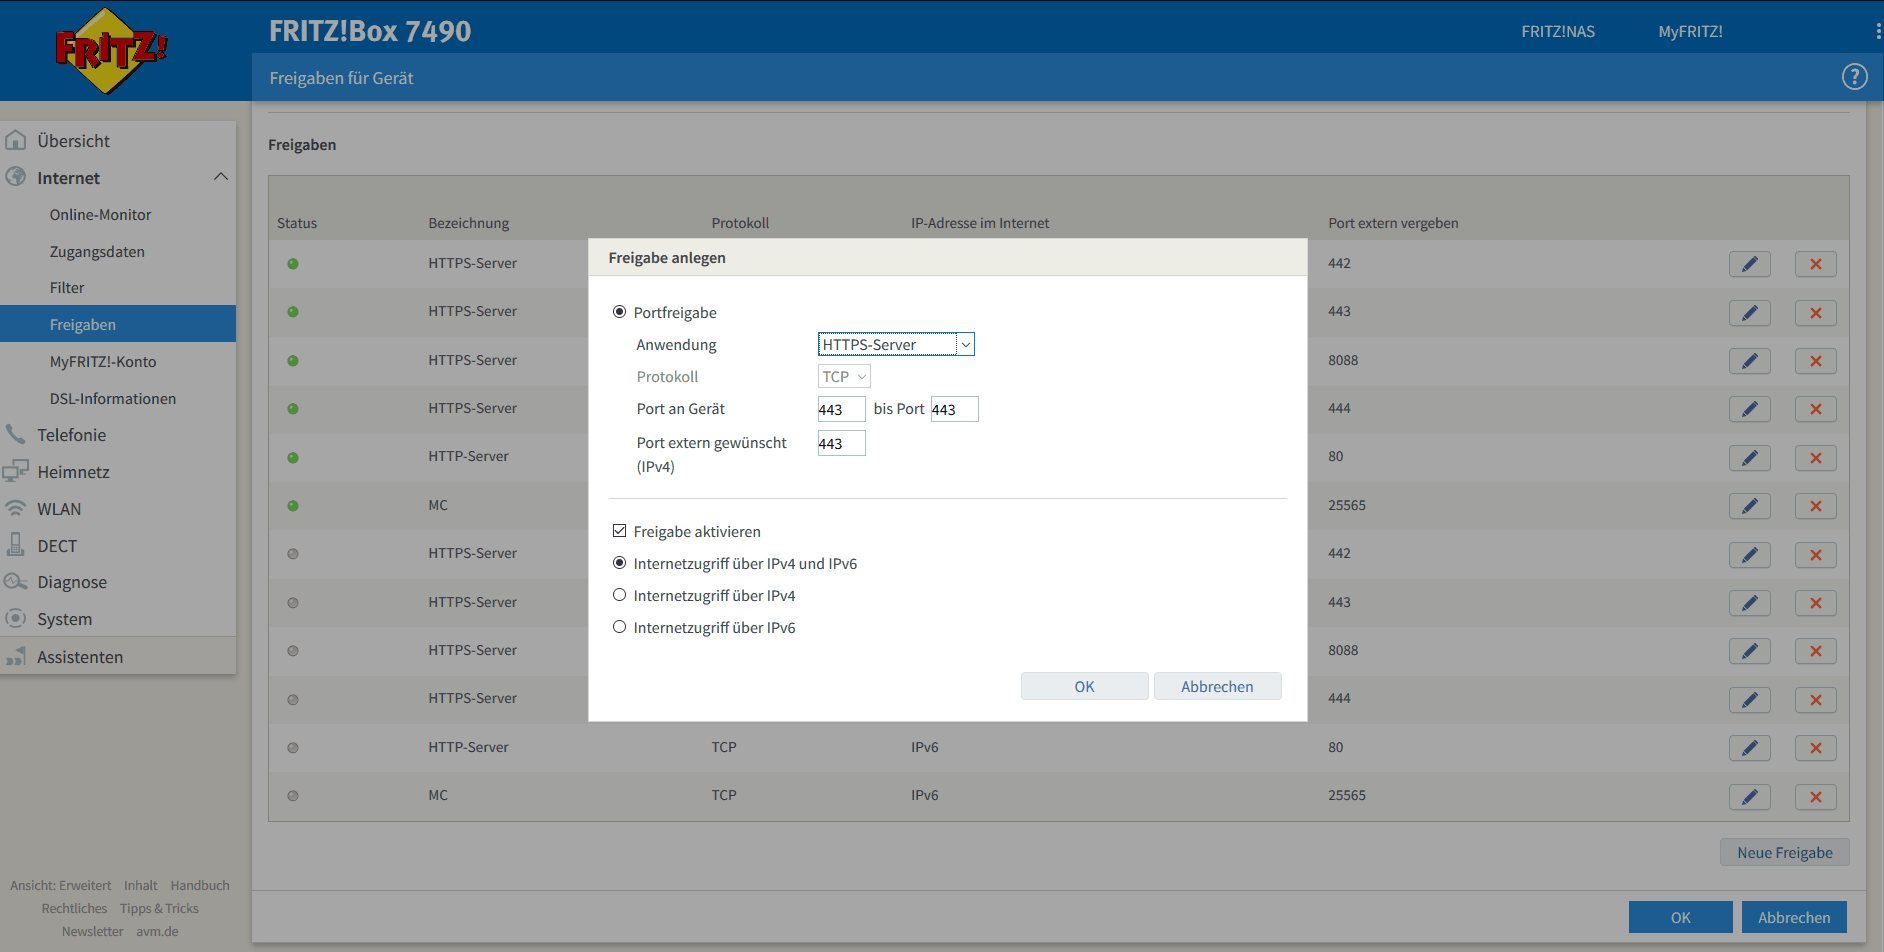
Task: Open MyFRITZ! link in header
Action: [x=1690, y=31]
